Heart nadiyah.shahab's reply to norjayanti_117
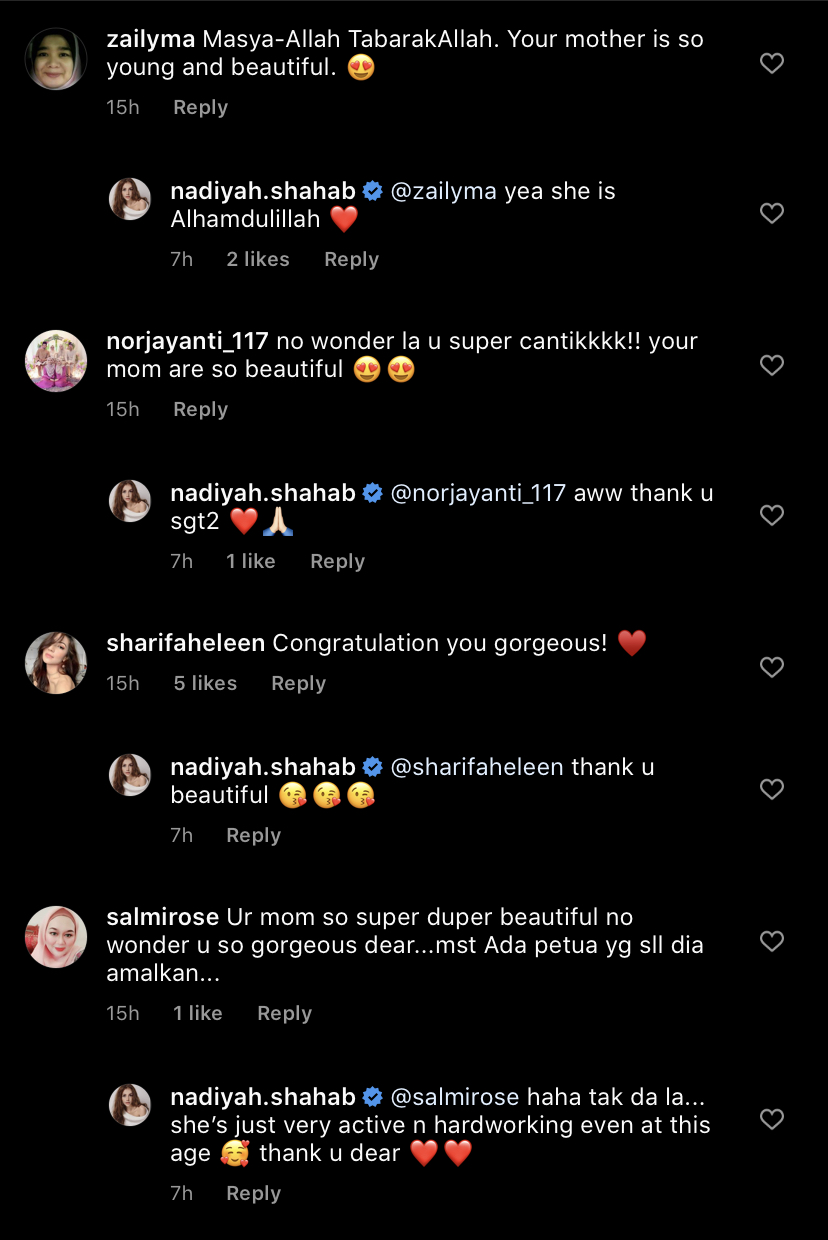 [x=771, y=515]
